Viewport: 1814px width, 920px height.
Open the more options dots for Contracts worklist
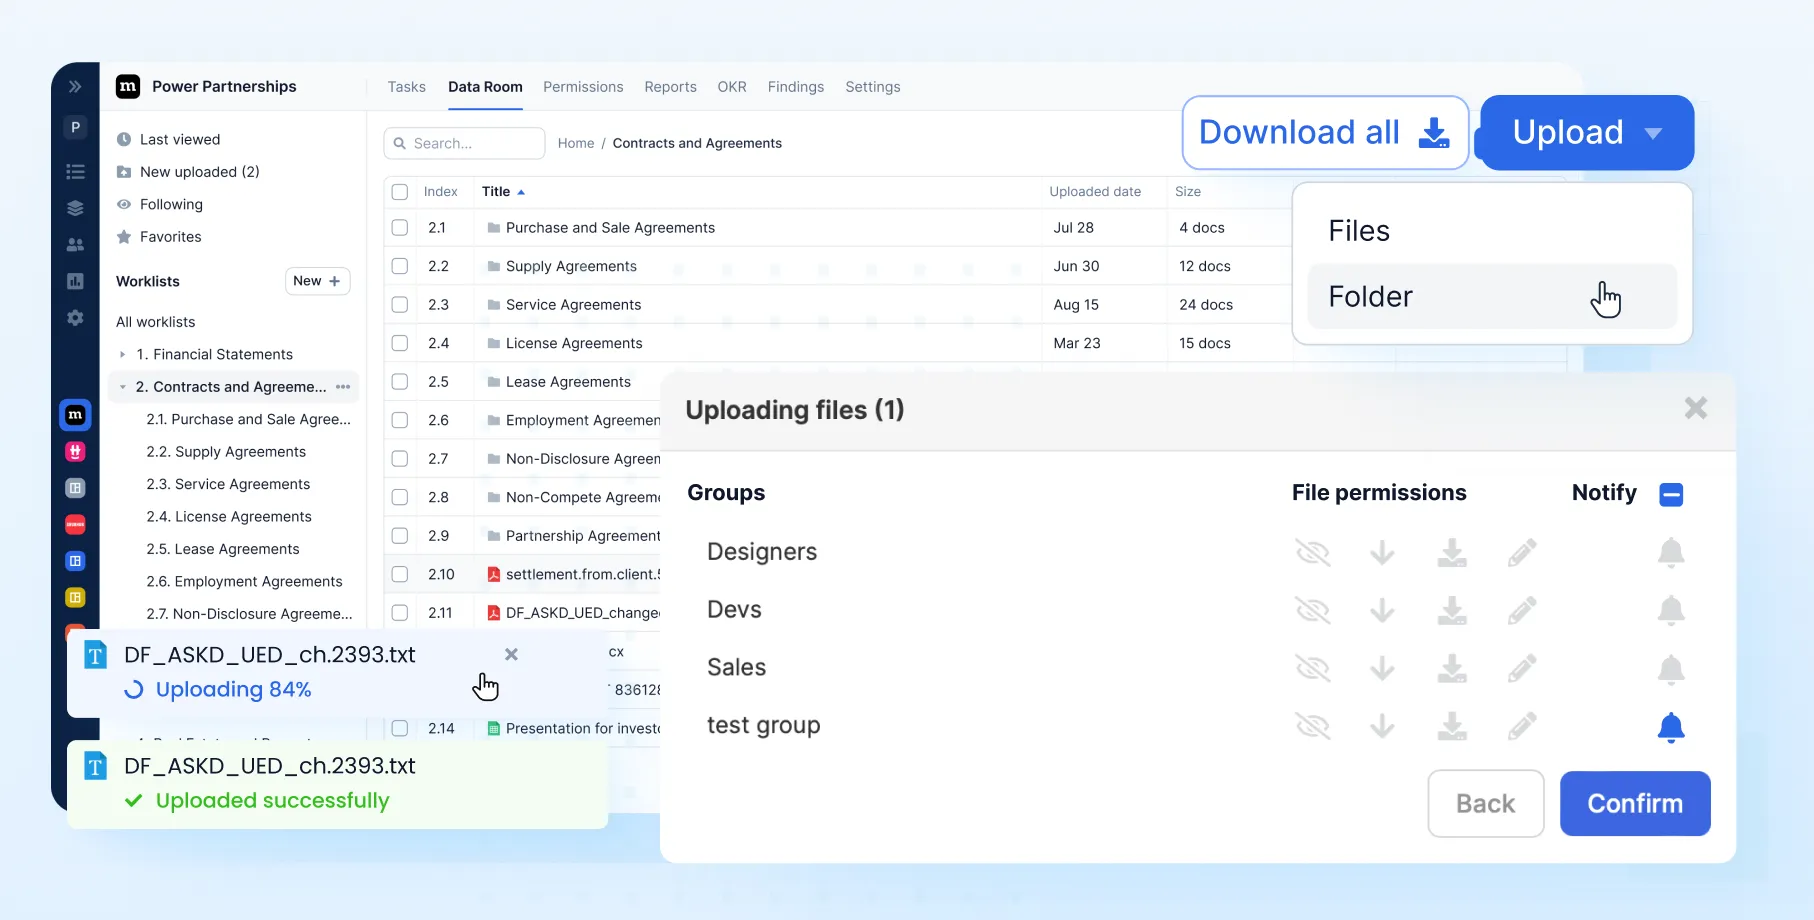(343, 387)
